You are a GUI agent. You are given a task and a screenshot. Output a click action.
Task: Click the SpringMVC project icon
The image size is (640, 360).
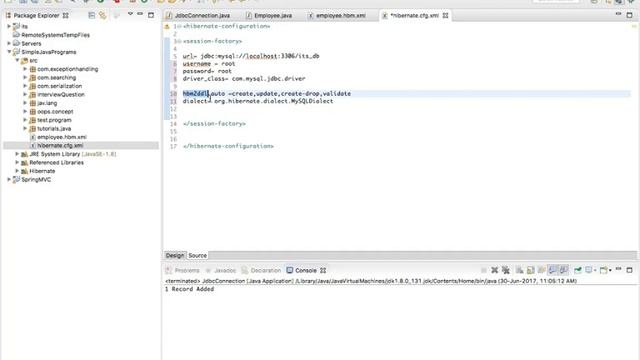point(16,180)
